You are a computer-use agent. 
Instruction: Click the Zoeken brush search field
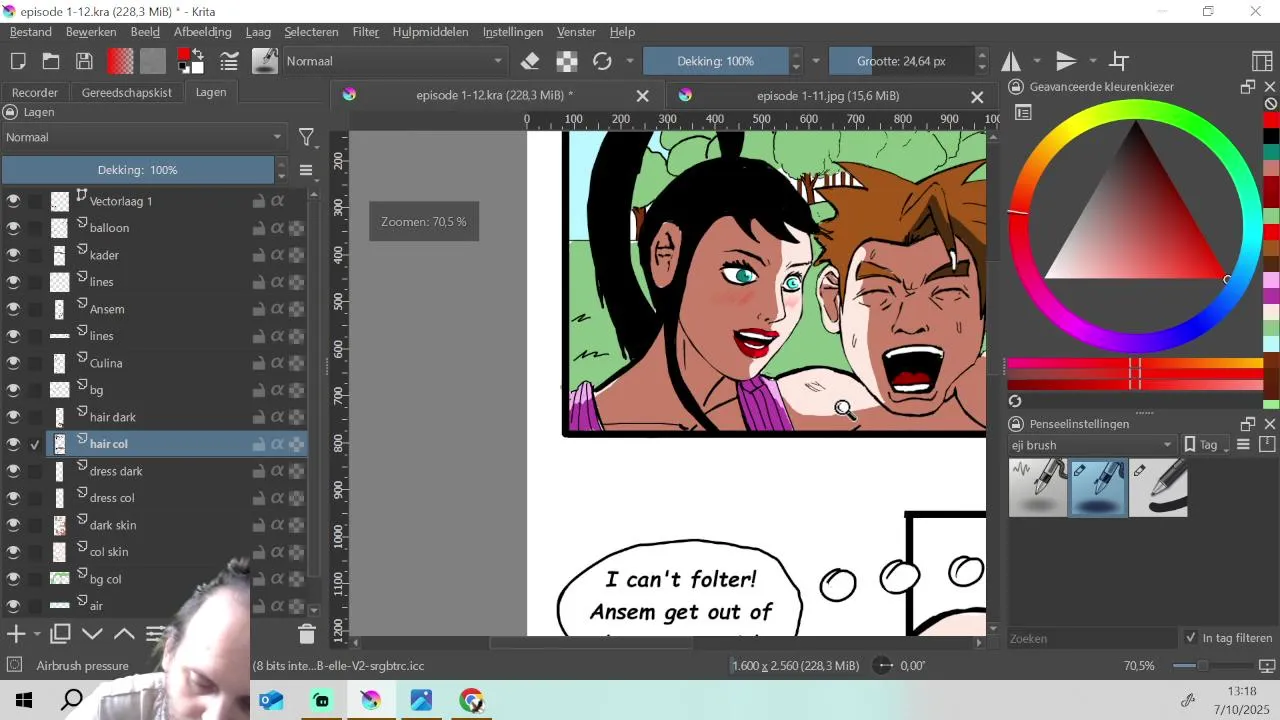[1092, 638]
